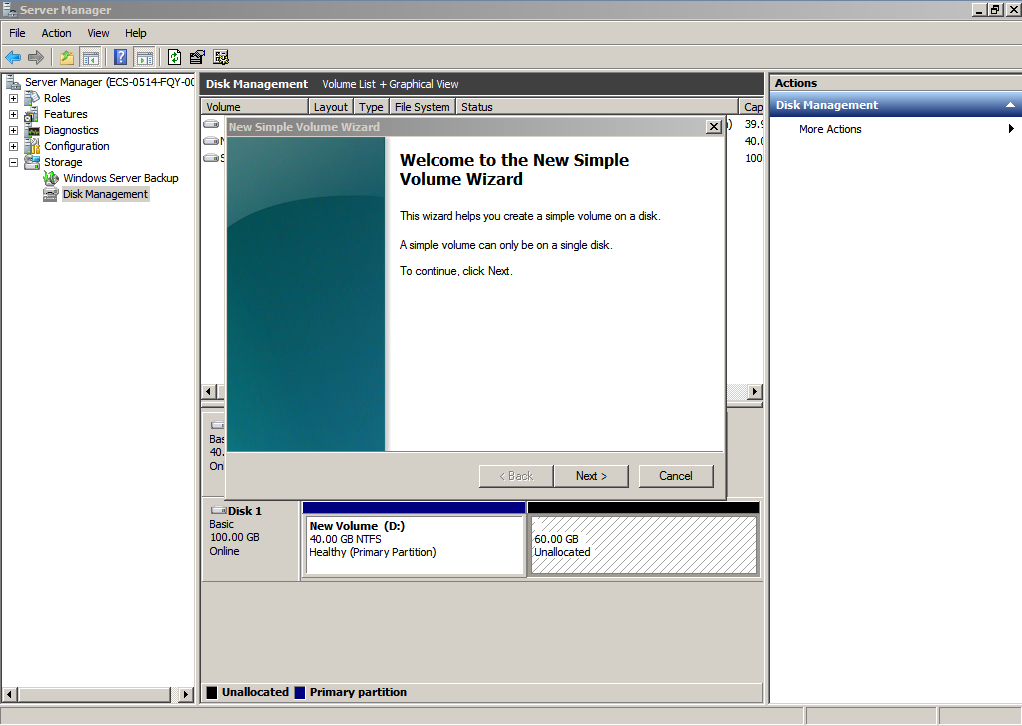Sort by the Layout column header
This screenshot has width=1022, height=726.
tap(330, 107)
